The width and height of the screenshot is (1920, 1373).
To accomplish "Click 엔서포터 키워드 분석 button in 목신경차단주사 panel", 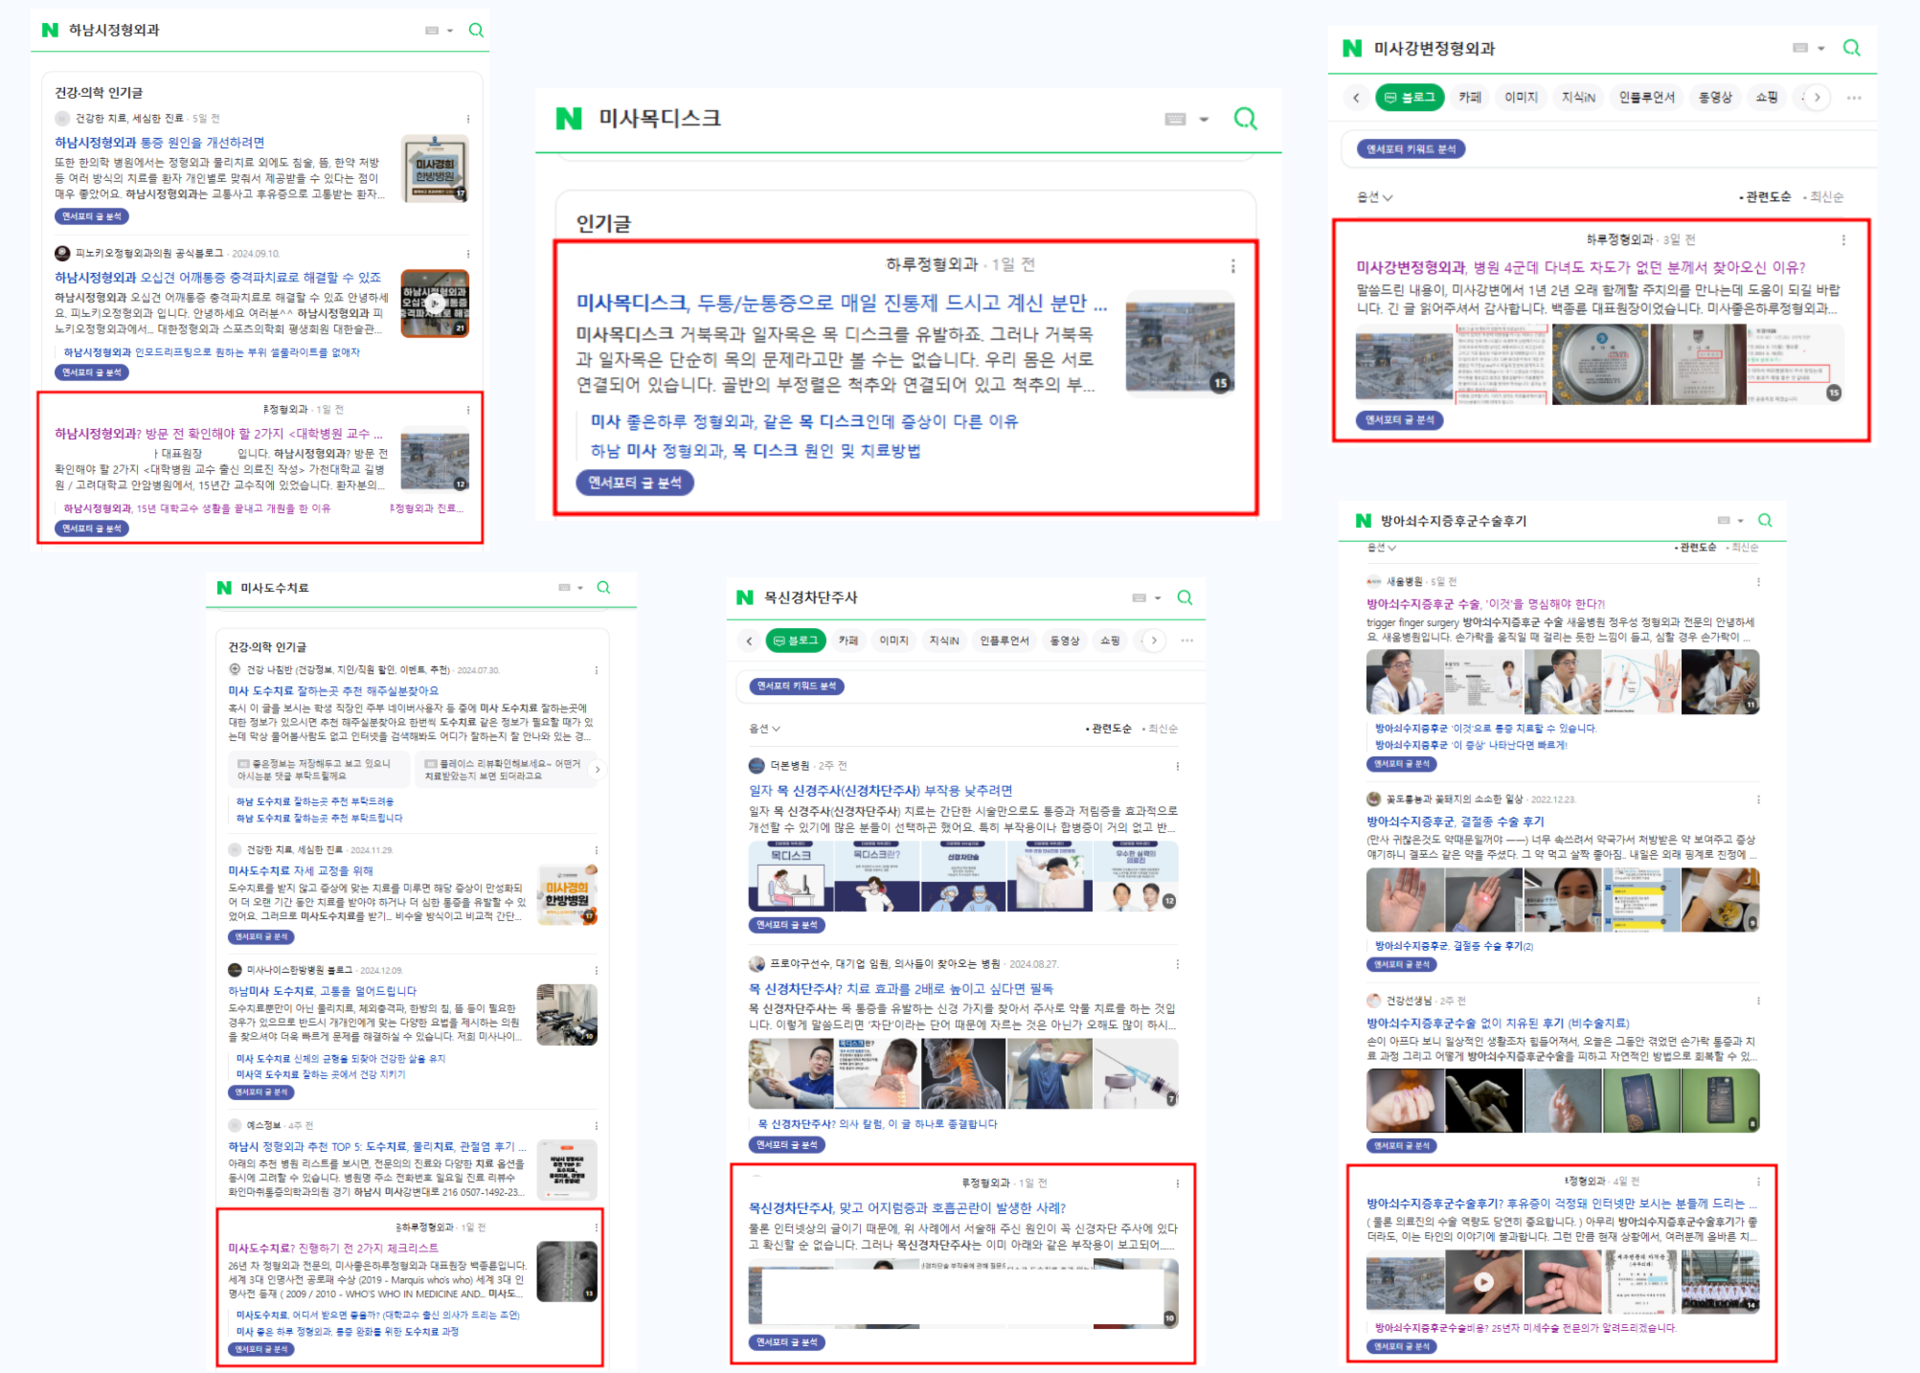I will (797, 686).
